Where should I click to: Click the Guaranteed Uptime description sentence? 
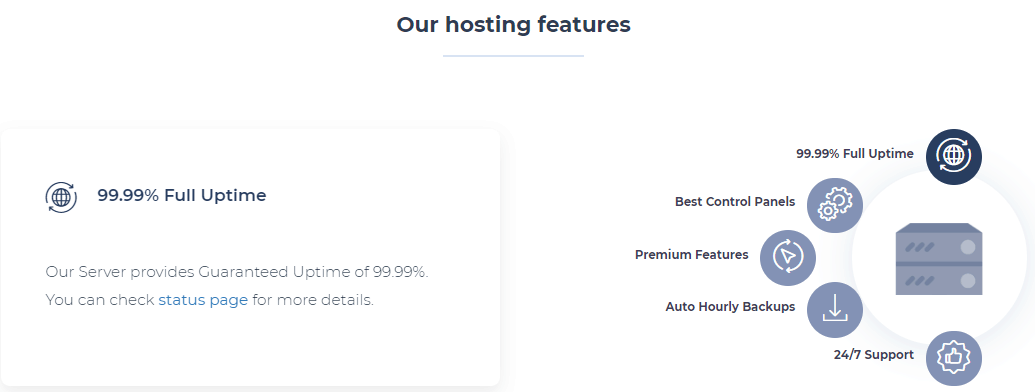coord(237,272)
